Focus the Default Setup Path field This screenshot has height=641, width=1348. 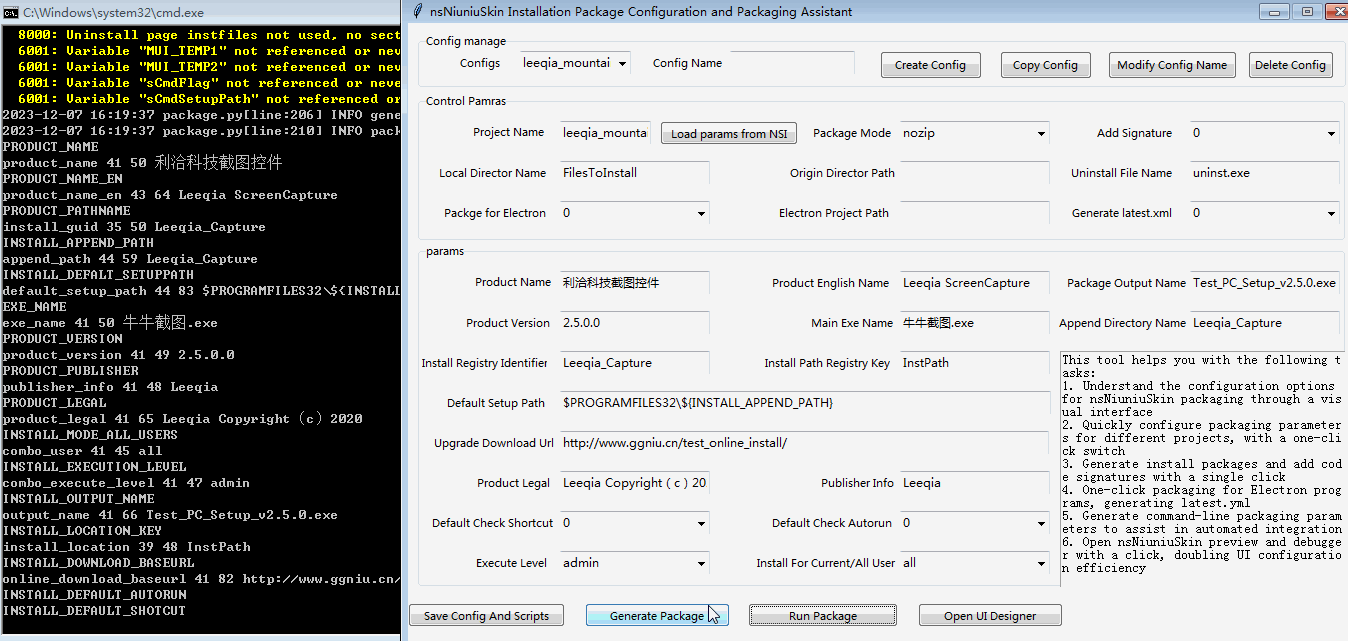point(805,403)
